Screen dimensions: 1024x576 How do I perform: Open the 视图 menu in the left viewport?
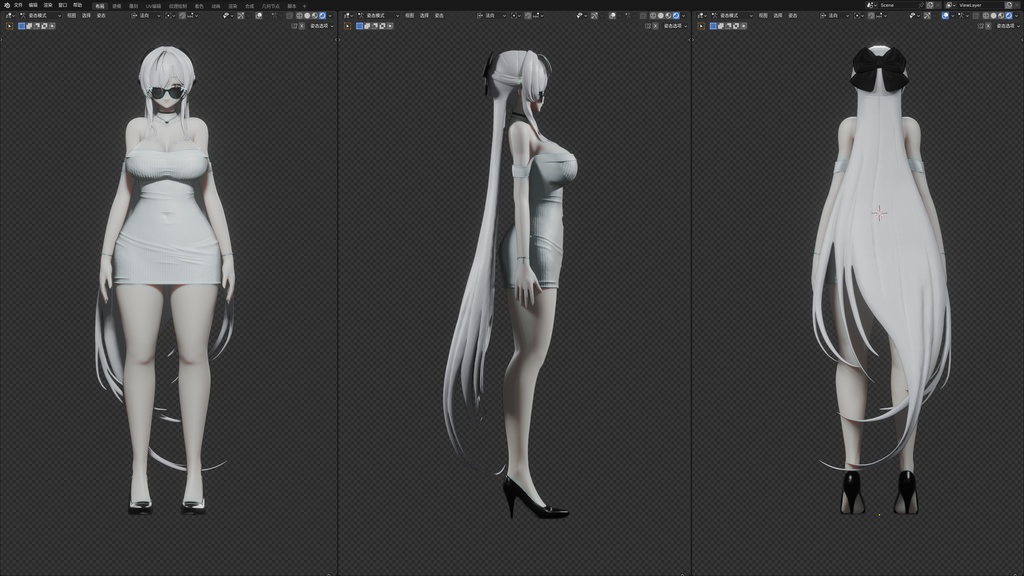pos(71,15)
